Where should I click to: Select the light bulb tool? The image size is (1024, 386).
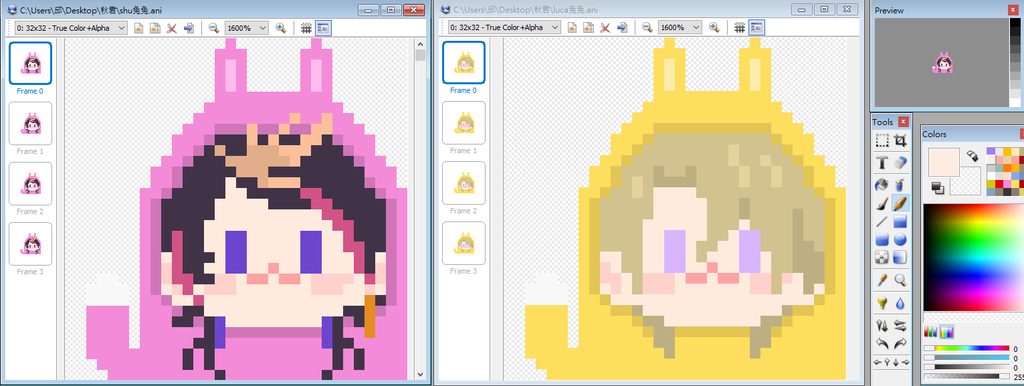[x=882, y=303]
